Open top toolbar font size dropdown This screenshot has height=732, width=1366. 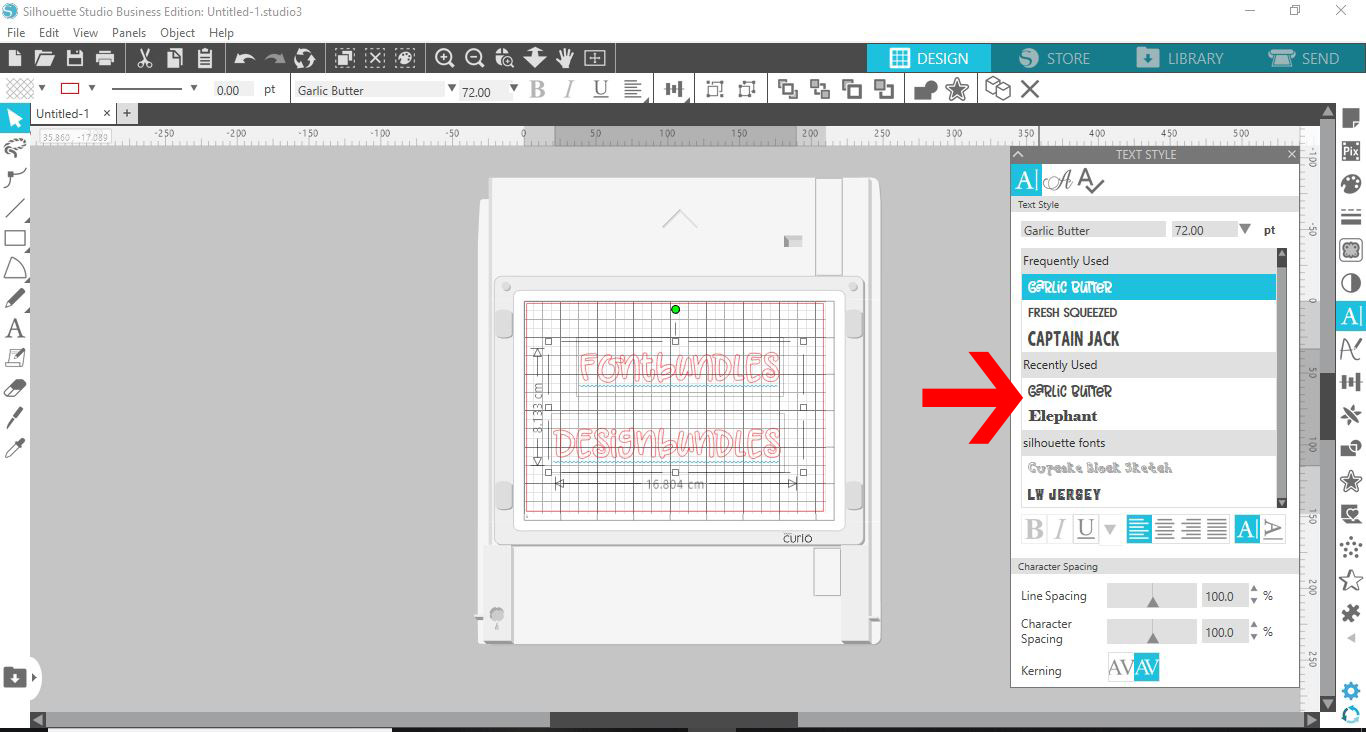tap(513, 89)
